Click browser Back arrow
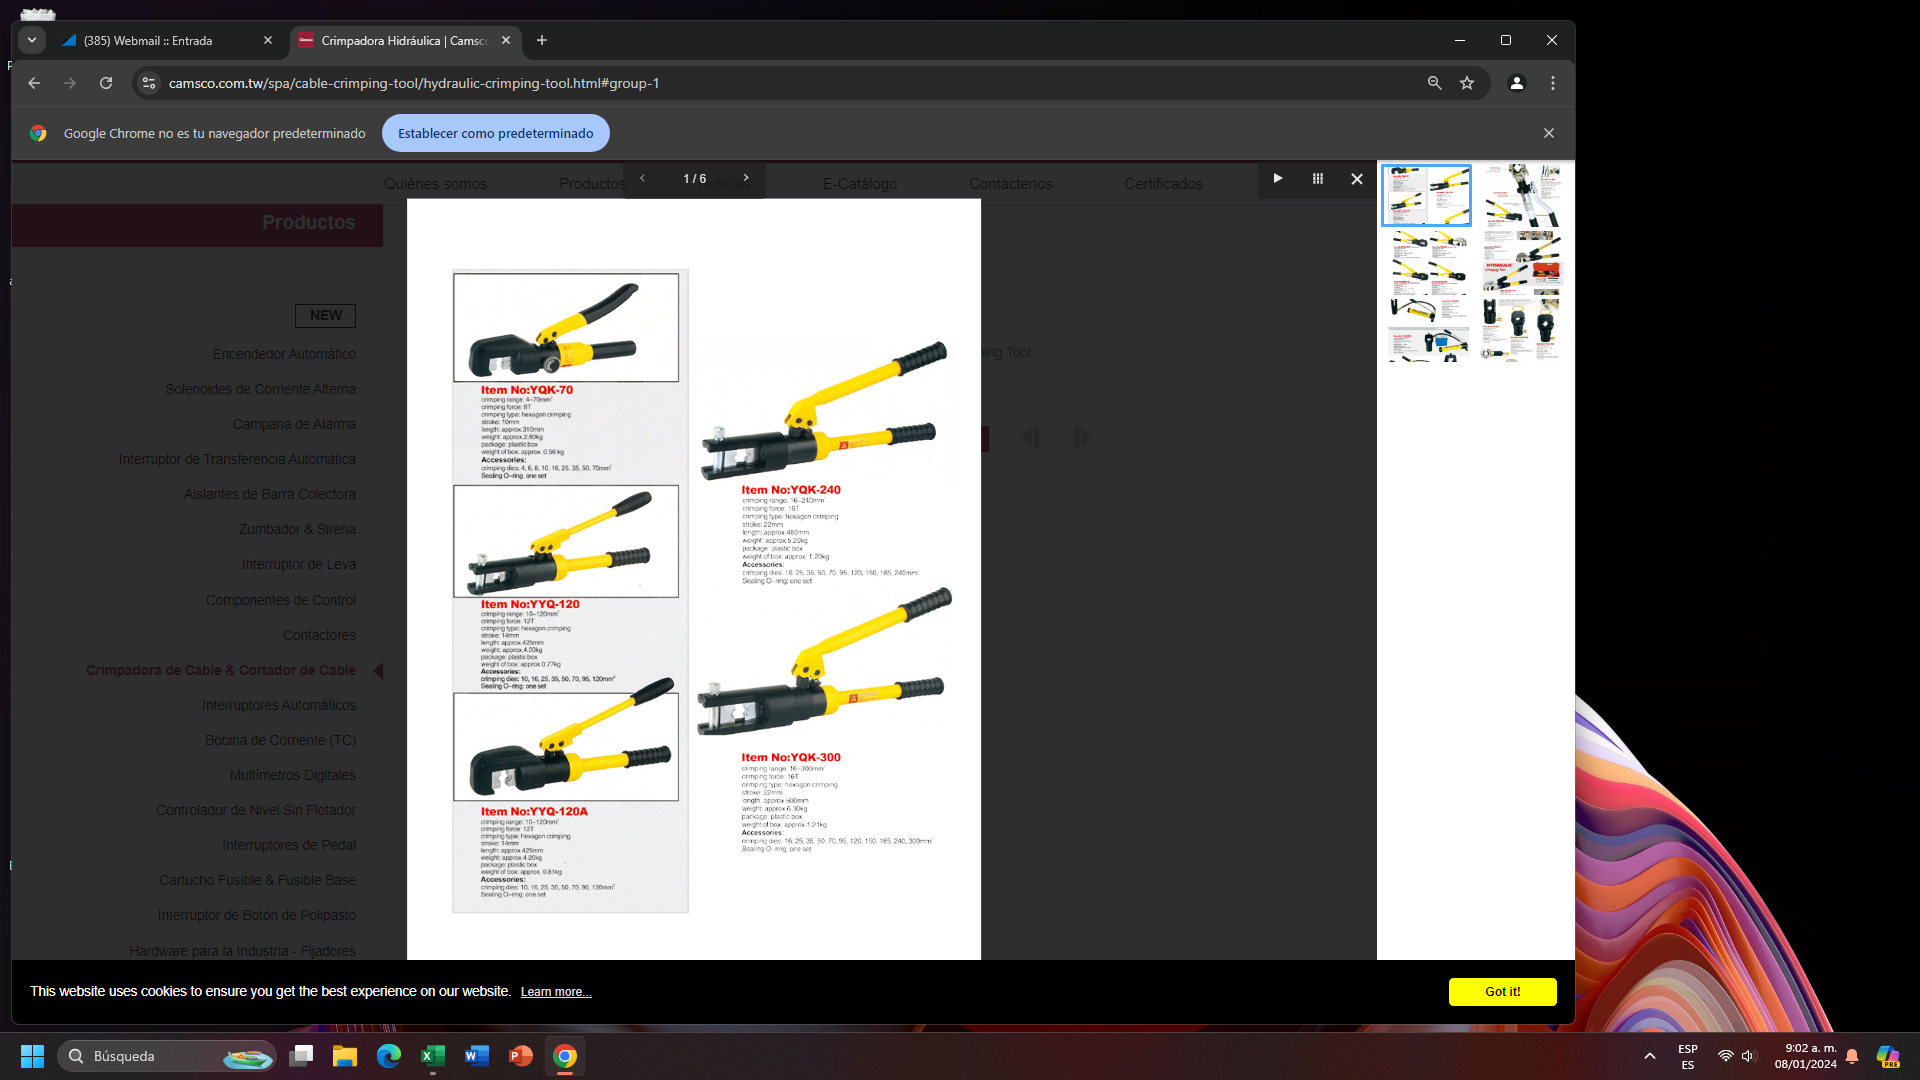The width and height of the screenshot is (1920, 1080). click(x=34, y=83)
